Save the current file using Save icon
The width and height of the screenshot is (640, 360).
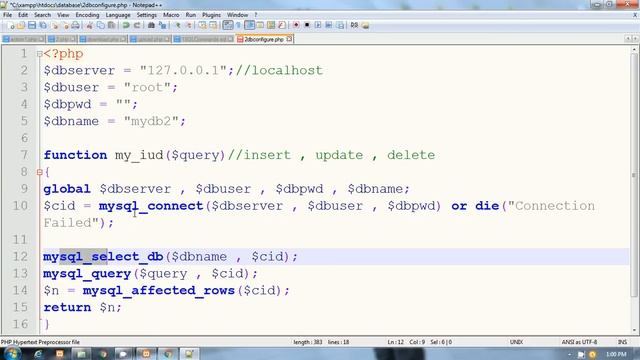click(32, 25)
